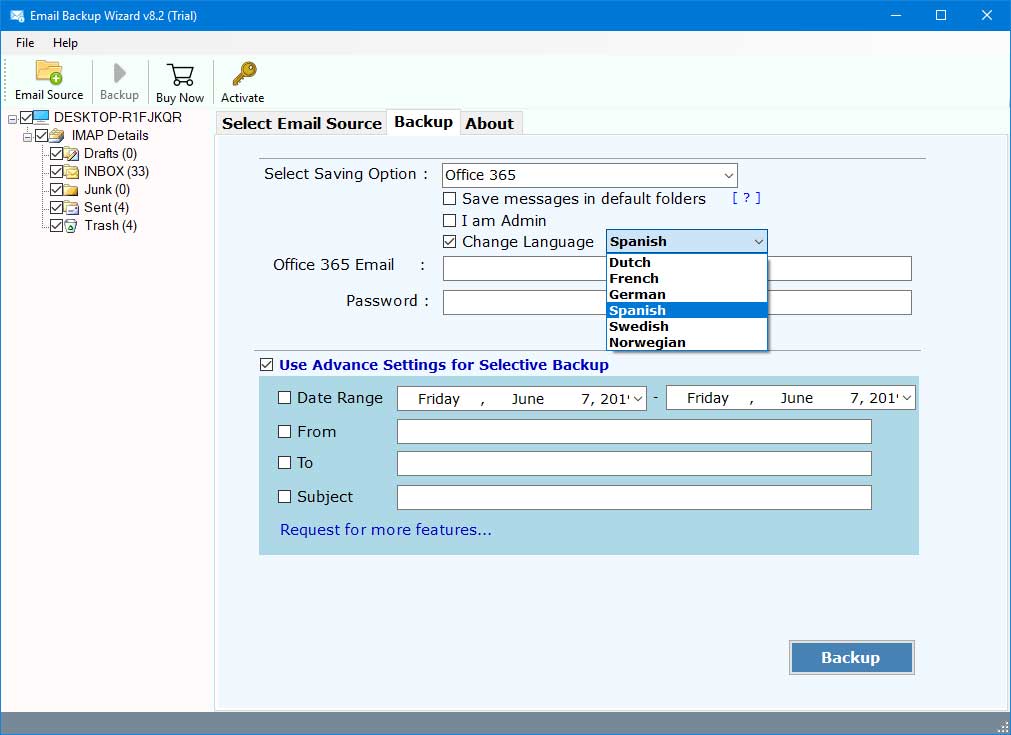This screenshot has height=735, width=1011.
Task: Switch to the Select Email Source tab
Action: pos(301,123)
